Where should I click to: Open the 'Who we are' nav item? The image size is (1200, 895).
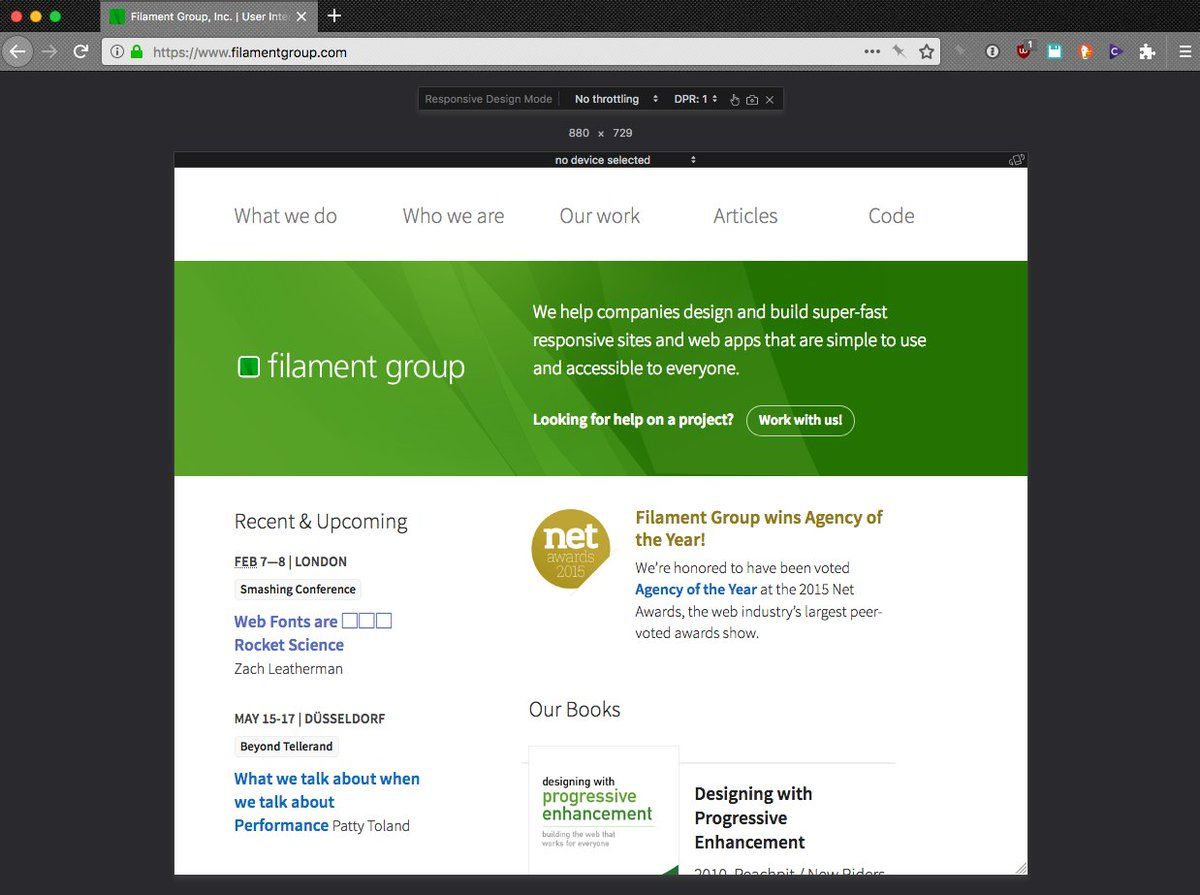point(453,216)
